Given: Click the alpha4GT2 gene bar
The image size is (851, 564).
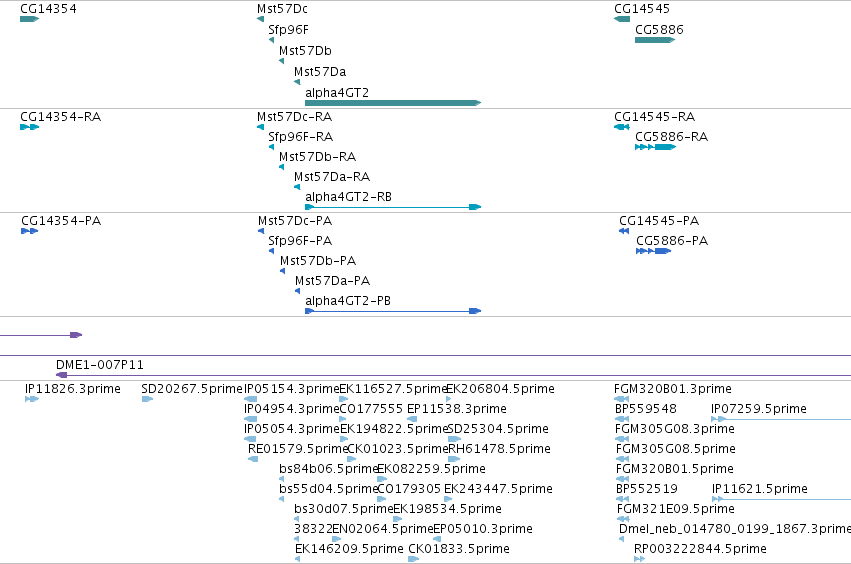Looking at the screenshot, I should click(x=393, y=103).
